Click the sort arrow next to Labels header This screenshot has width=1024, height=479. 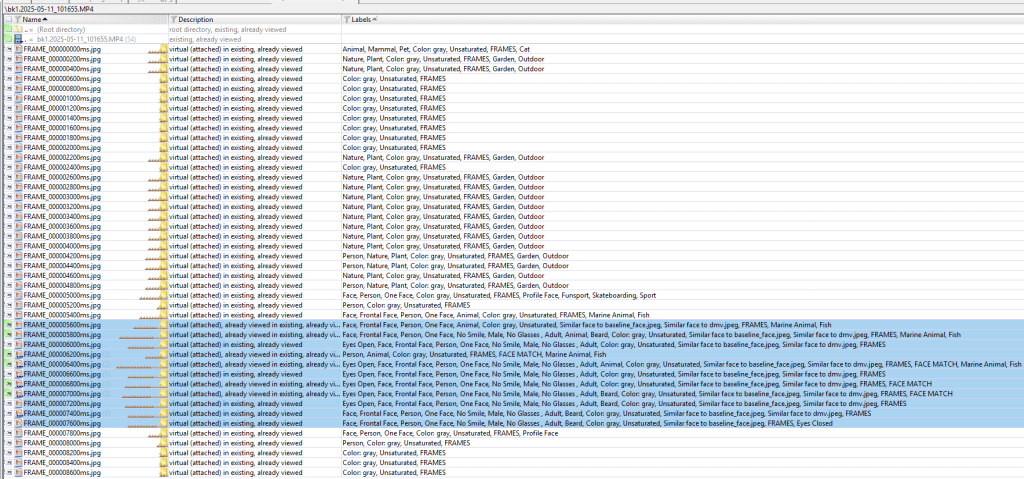[x=376, y=20]
